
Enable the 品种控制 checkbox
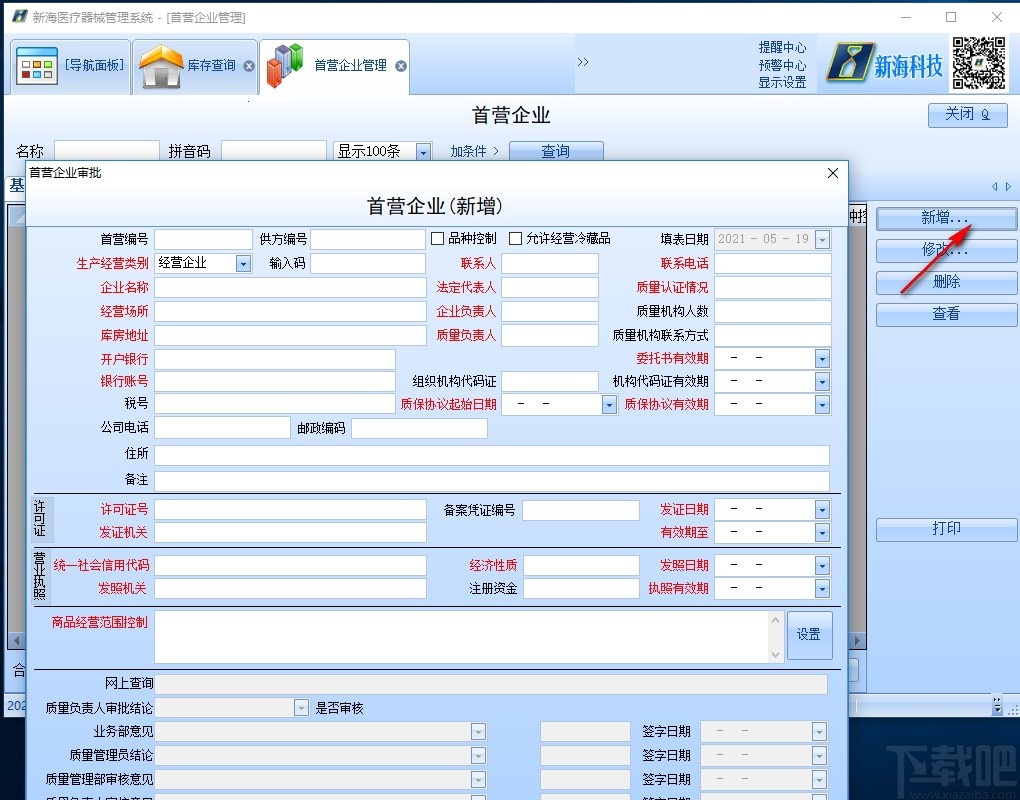(437, 238)
